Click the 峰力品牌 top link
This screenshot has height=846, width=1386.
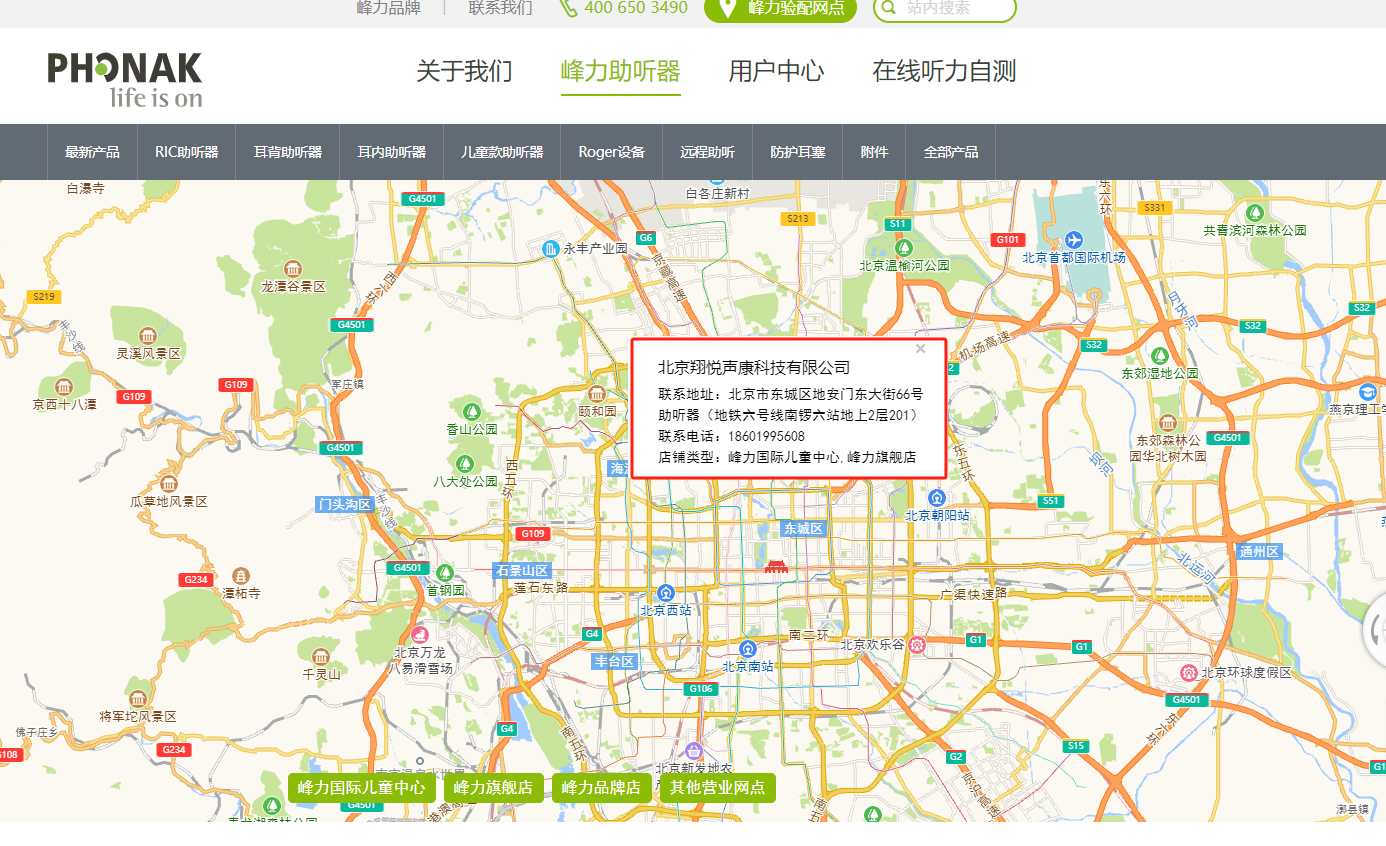coord(389,8)
